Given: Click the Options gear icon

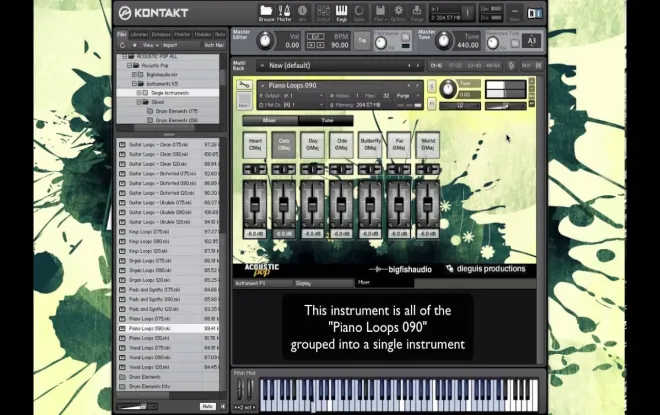Looking at the screenshot, I should [x=398, y=13].
